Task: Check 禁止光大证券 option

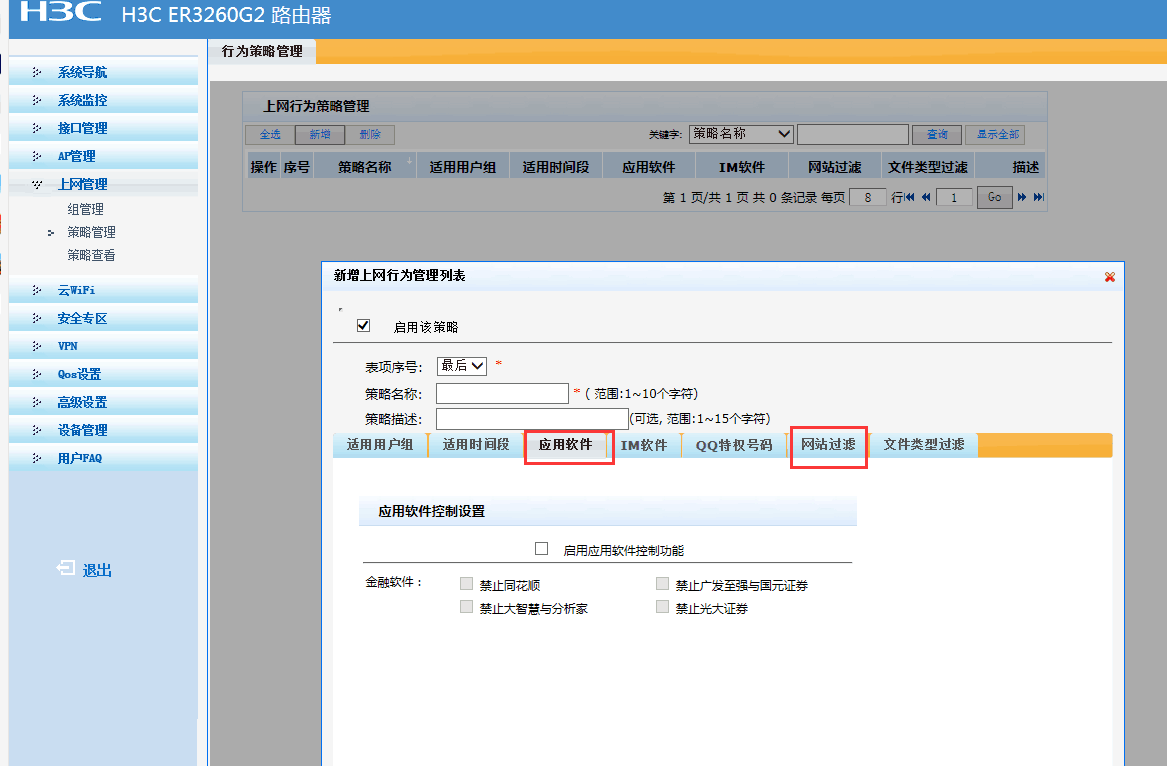Action: click(662, 607)
